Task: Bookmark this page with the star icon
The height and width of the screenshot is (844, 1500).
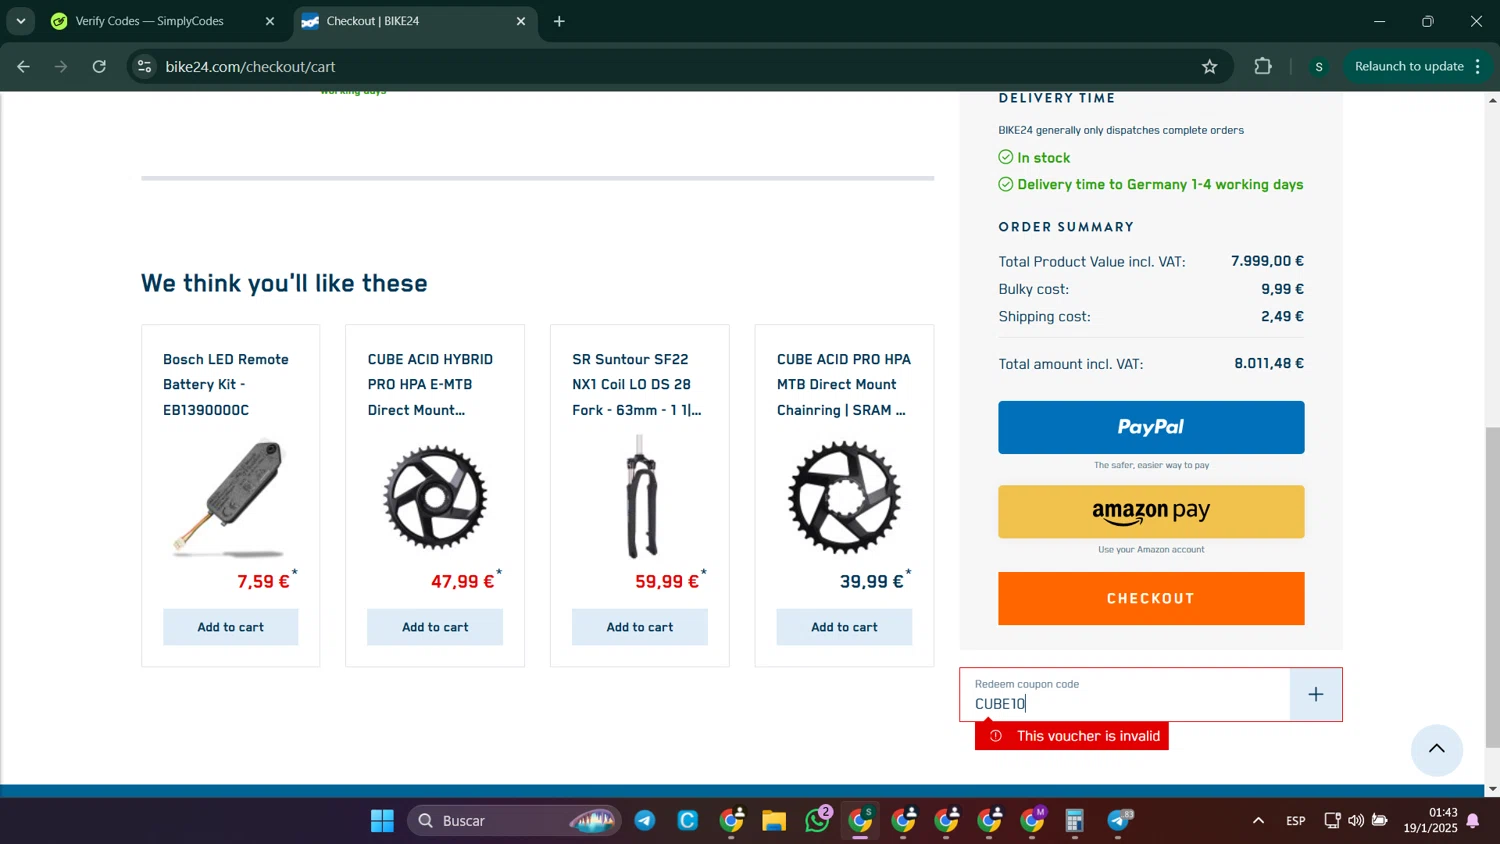Action: tap(1210, 67)
